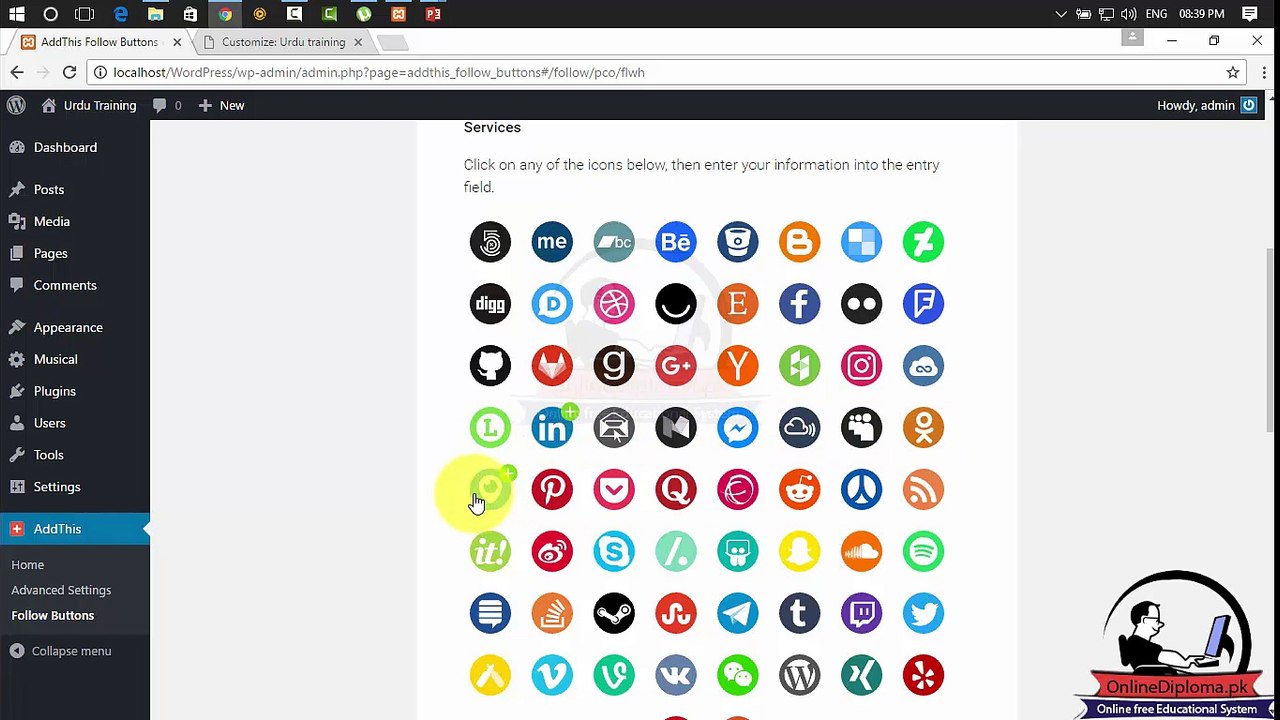
Task: Choose the Instagram camera icon
Action: (861, 366)
